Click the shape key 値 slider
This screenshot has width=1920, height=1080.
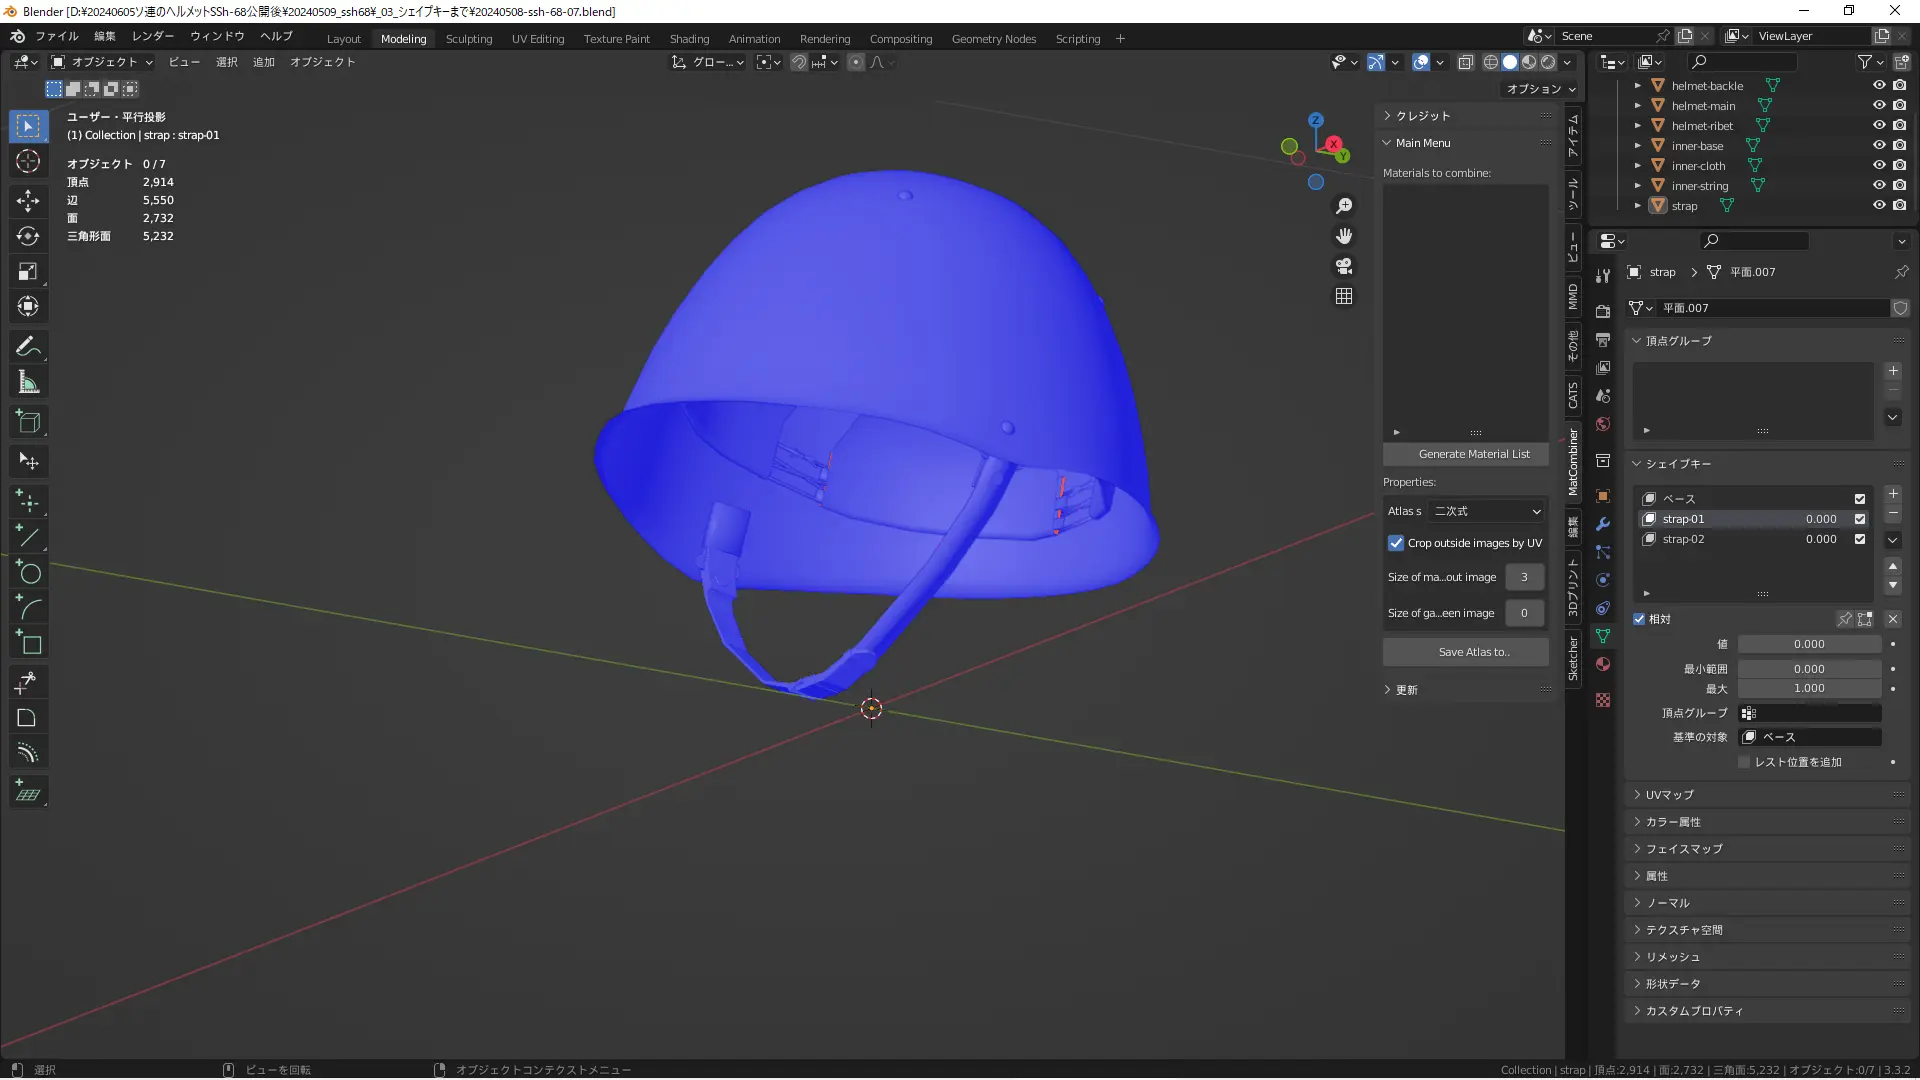[1808, 645]
